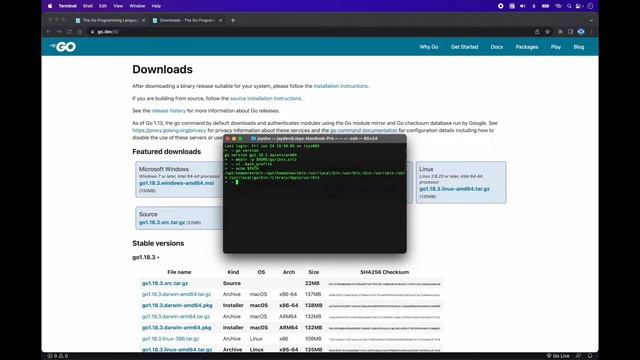The width and height of the screenshot is (640, 360).
Task: Download go1.18.3.darwin-amd64.pkg installer
Action: tap(177, 305)
